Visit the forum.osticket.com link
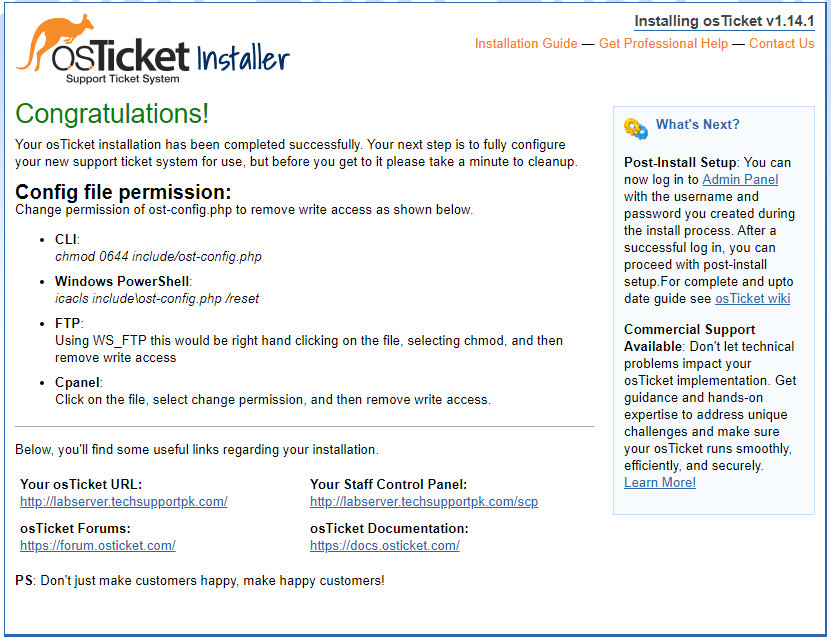Screen dimensions: 831x643 [x=98, y=545]
